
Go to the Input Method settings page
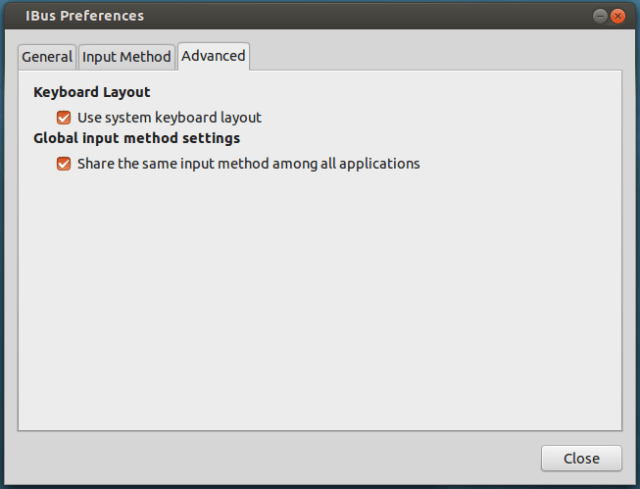pos(126,57)
